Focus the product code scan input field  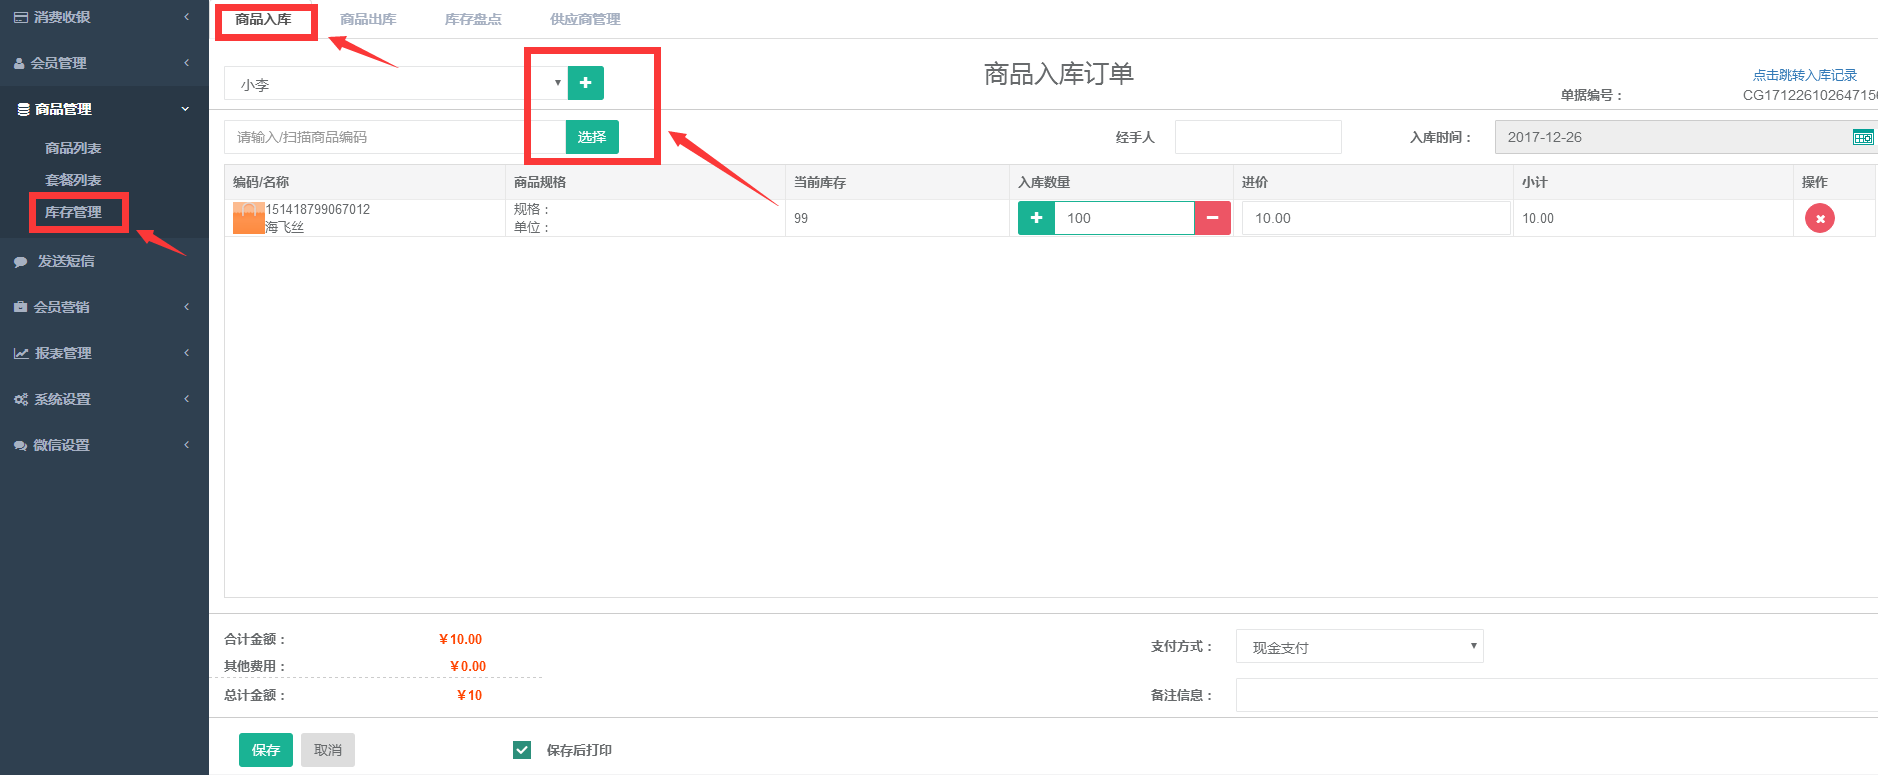pyautogui.click(x=395, y=137)
